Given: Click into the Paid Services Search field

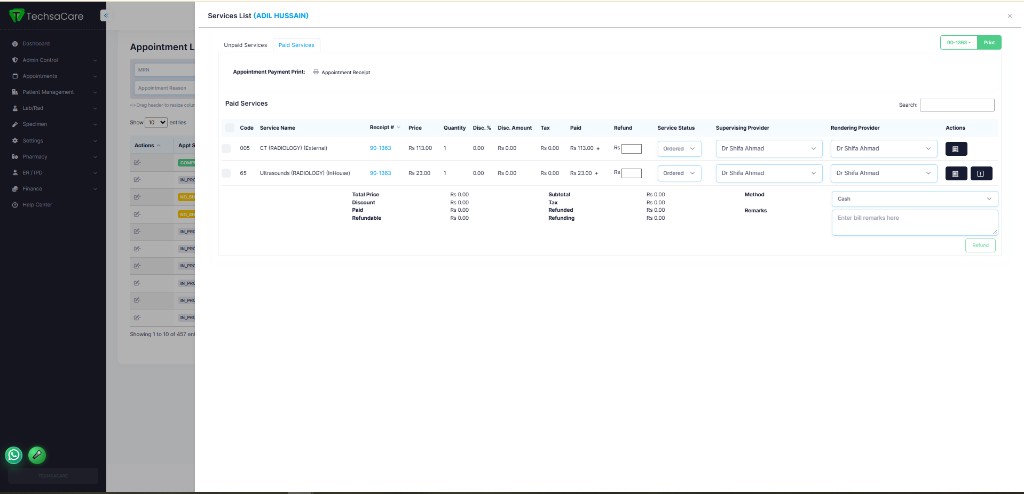Looking at the screenshot, I should tap(957, 105).
